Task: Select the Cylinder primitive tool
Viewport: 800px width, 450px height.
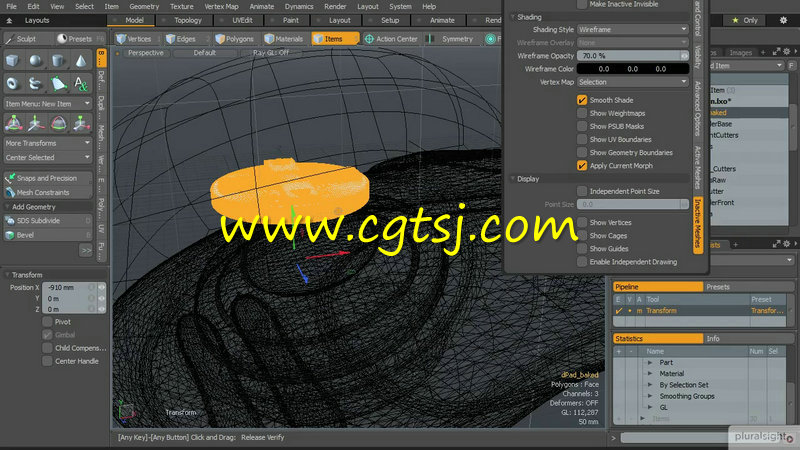Action: 58,61
